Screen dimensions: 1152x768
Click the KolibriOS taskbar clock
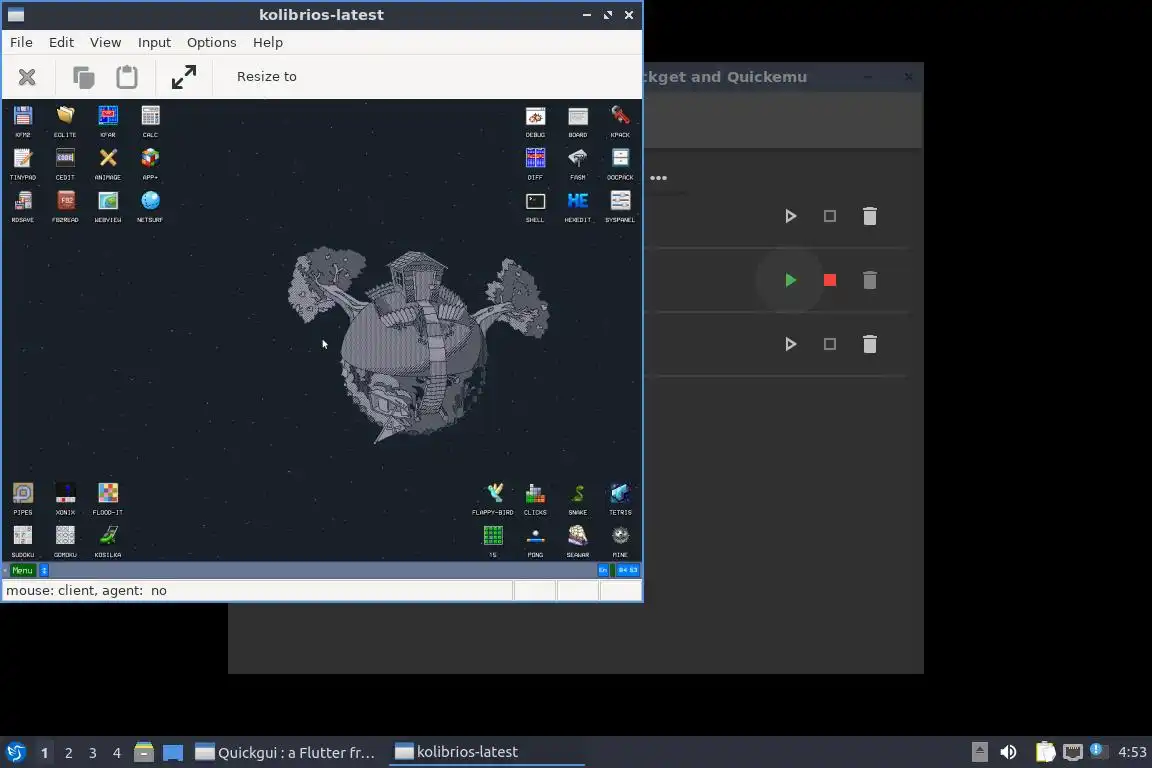(627, 570)
